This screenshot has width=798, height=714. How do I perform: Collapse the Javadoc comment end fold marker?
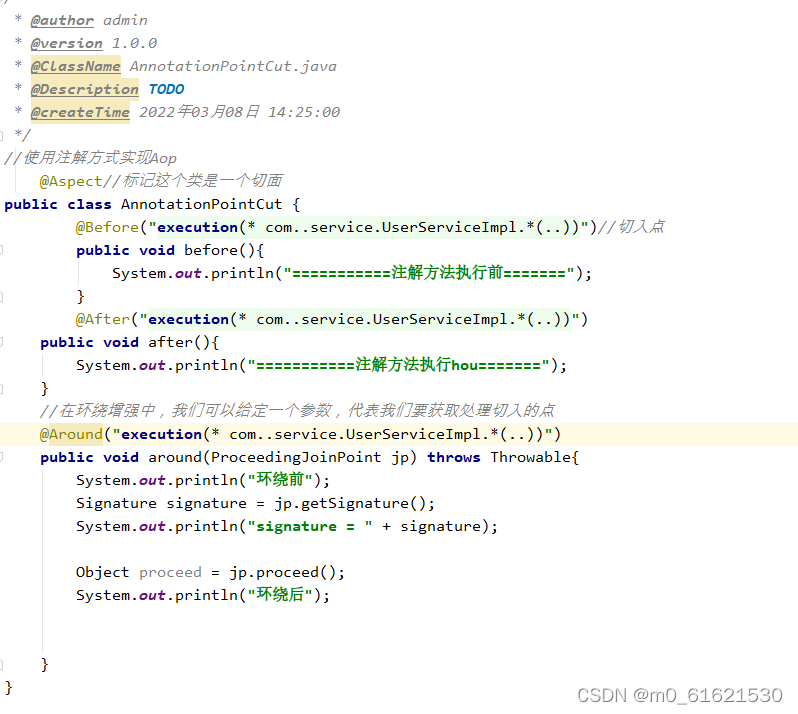[x=2, y=135]
